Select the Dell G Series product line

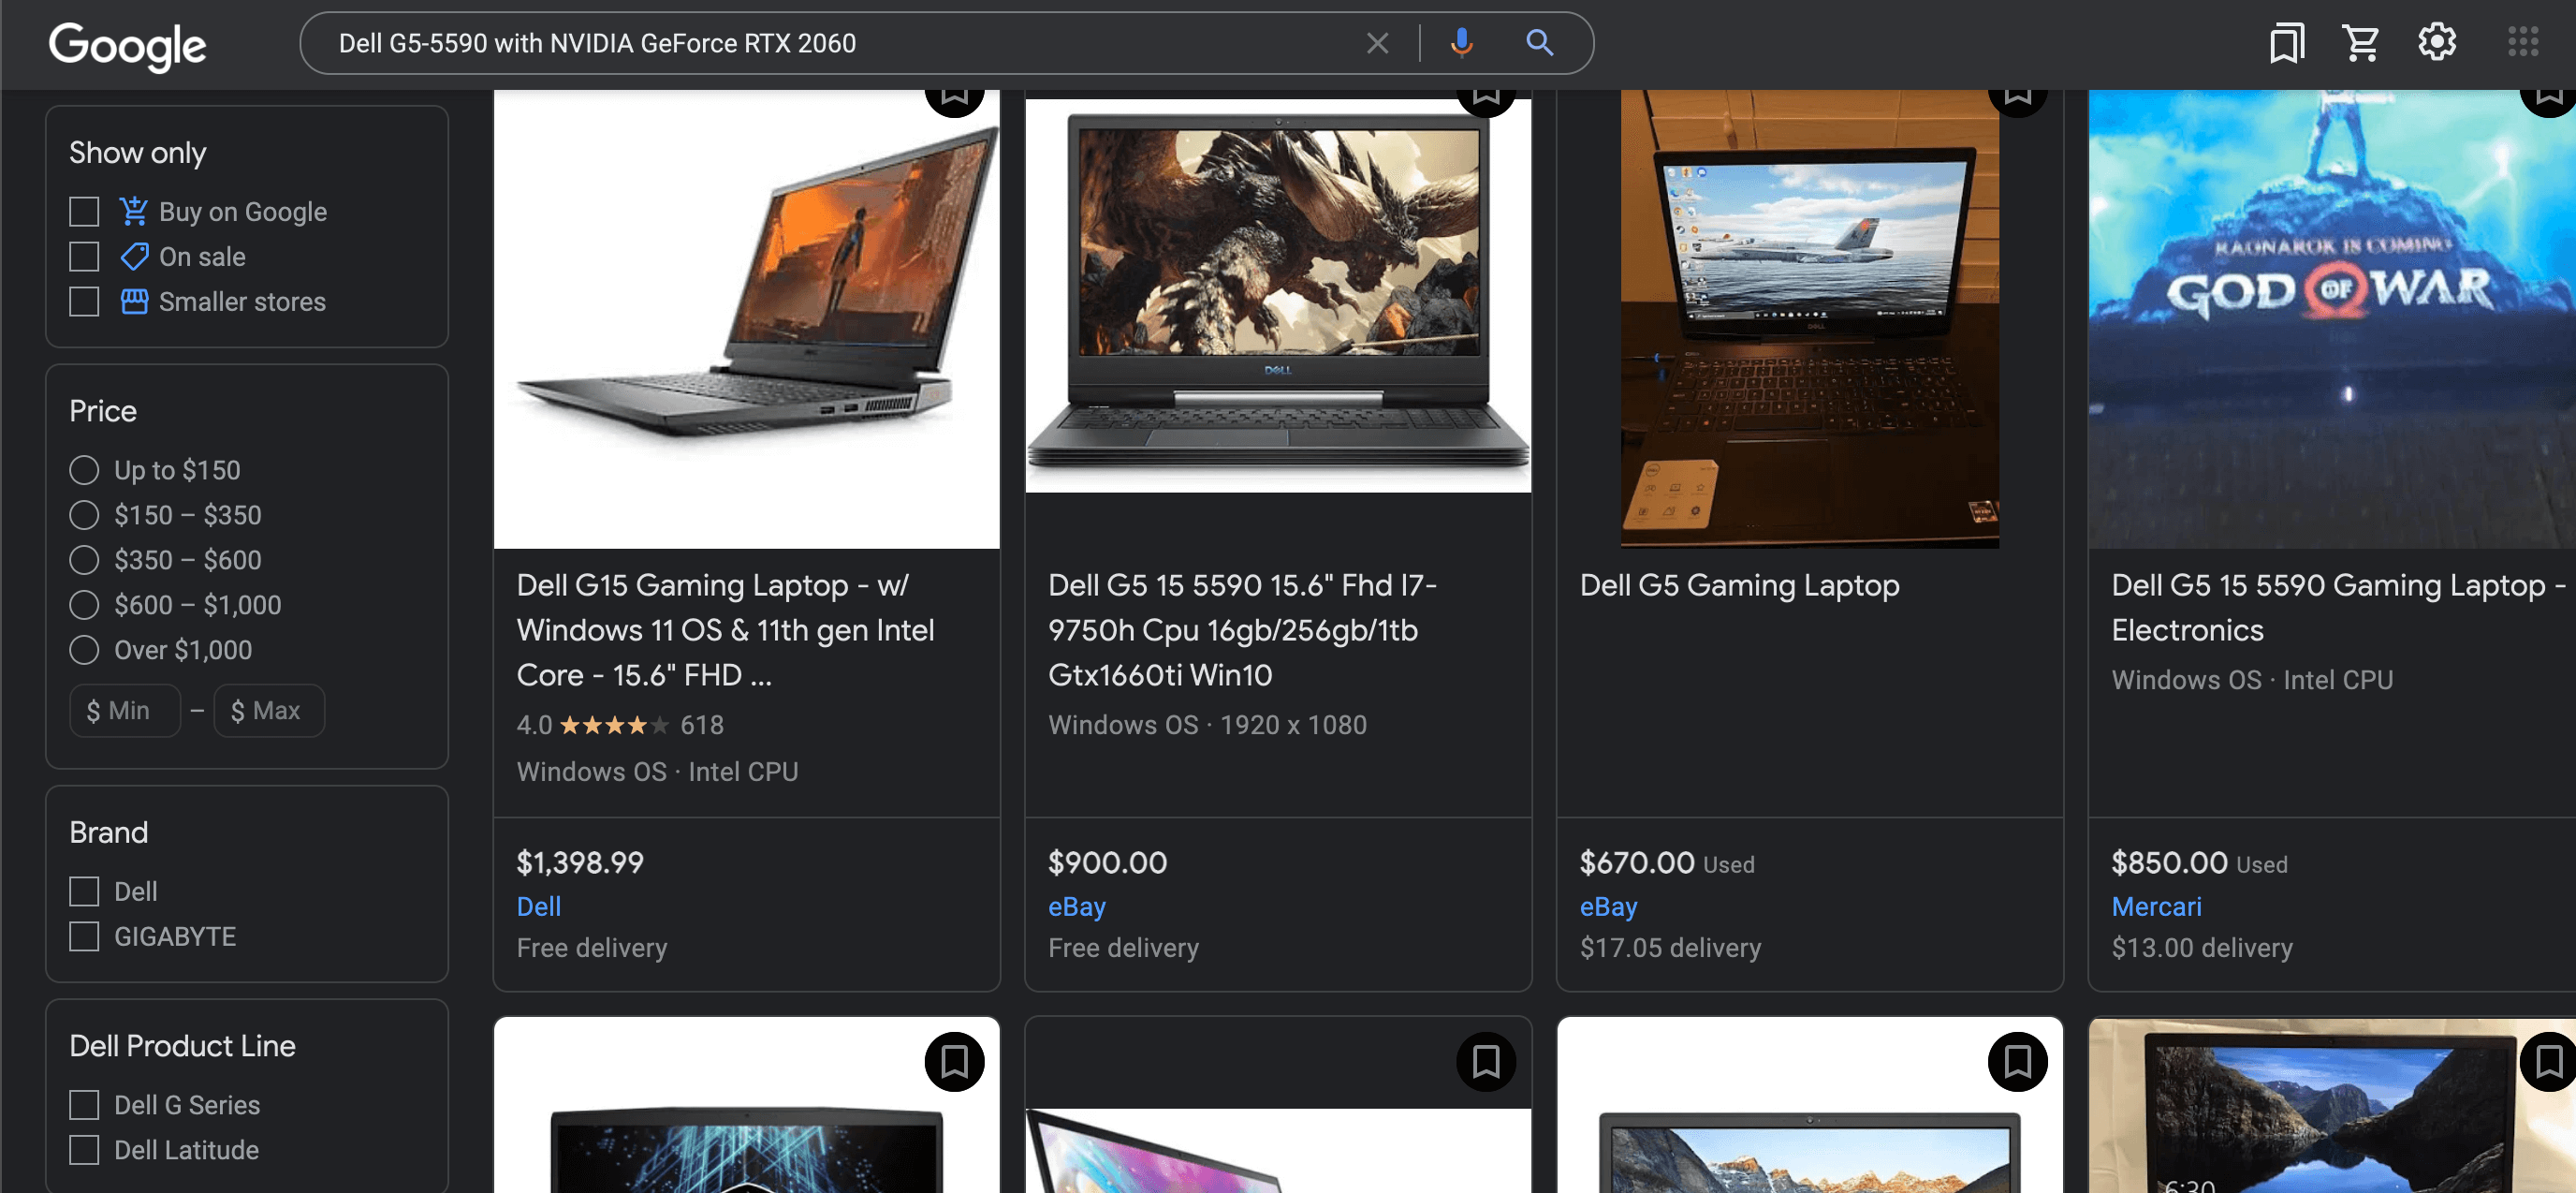84,1104
